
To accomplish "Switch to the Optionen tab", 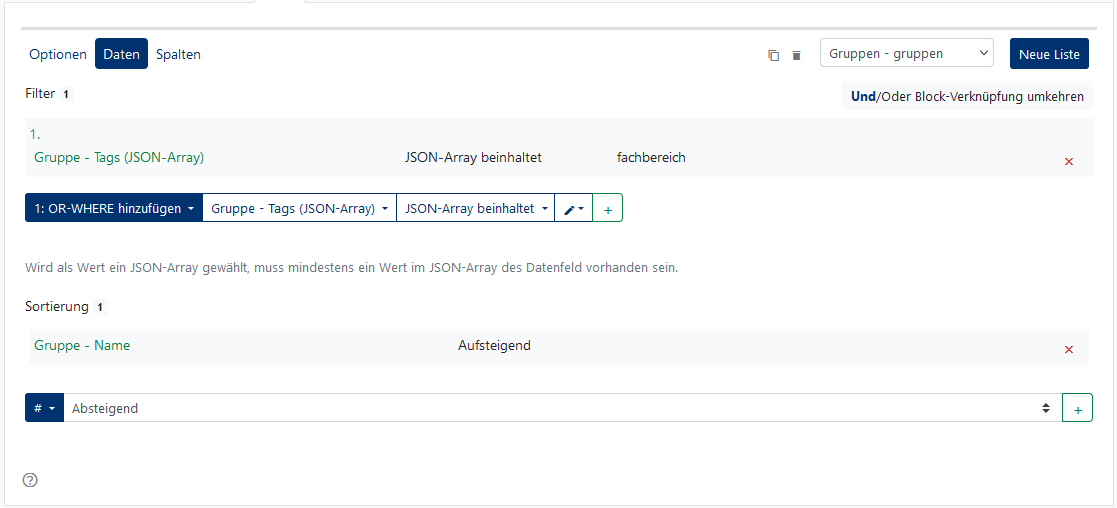I will 58,54.
